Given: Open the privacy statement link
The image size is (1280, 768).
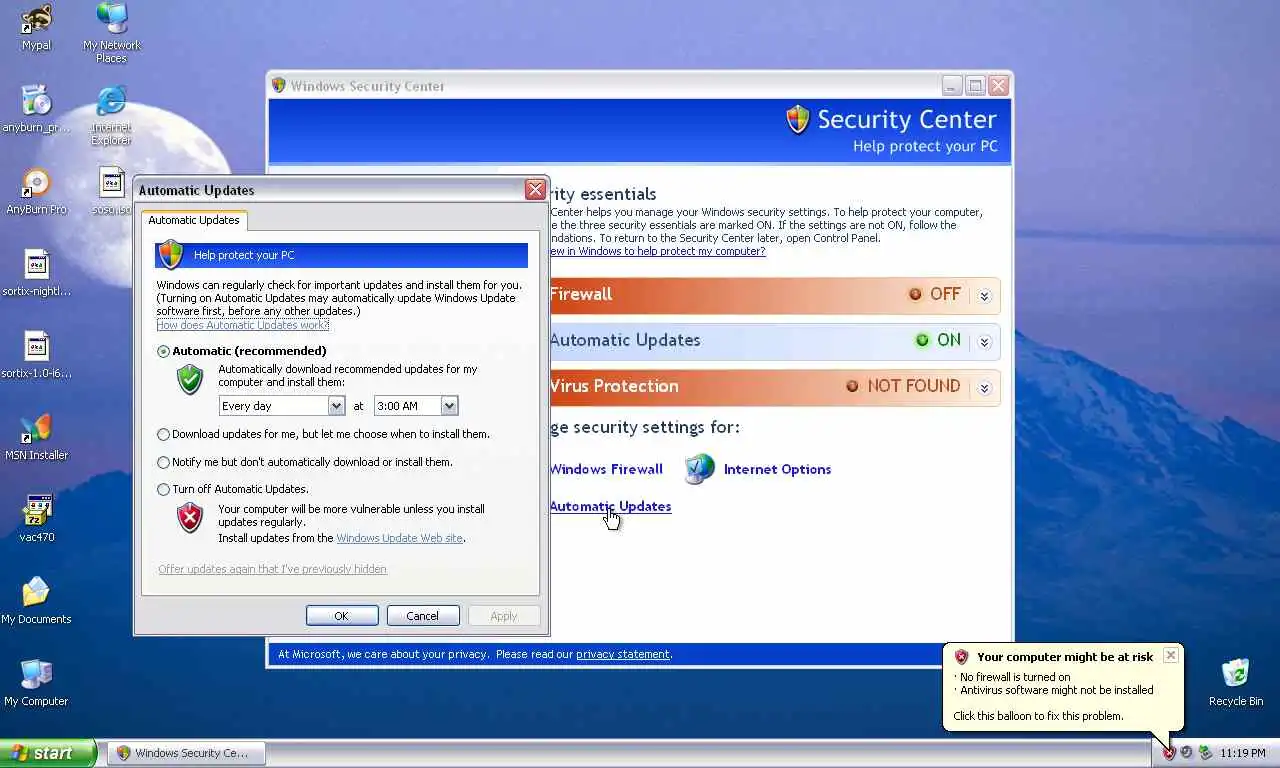Looking at the screenshot, I should point(622,654).
